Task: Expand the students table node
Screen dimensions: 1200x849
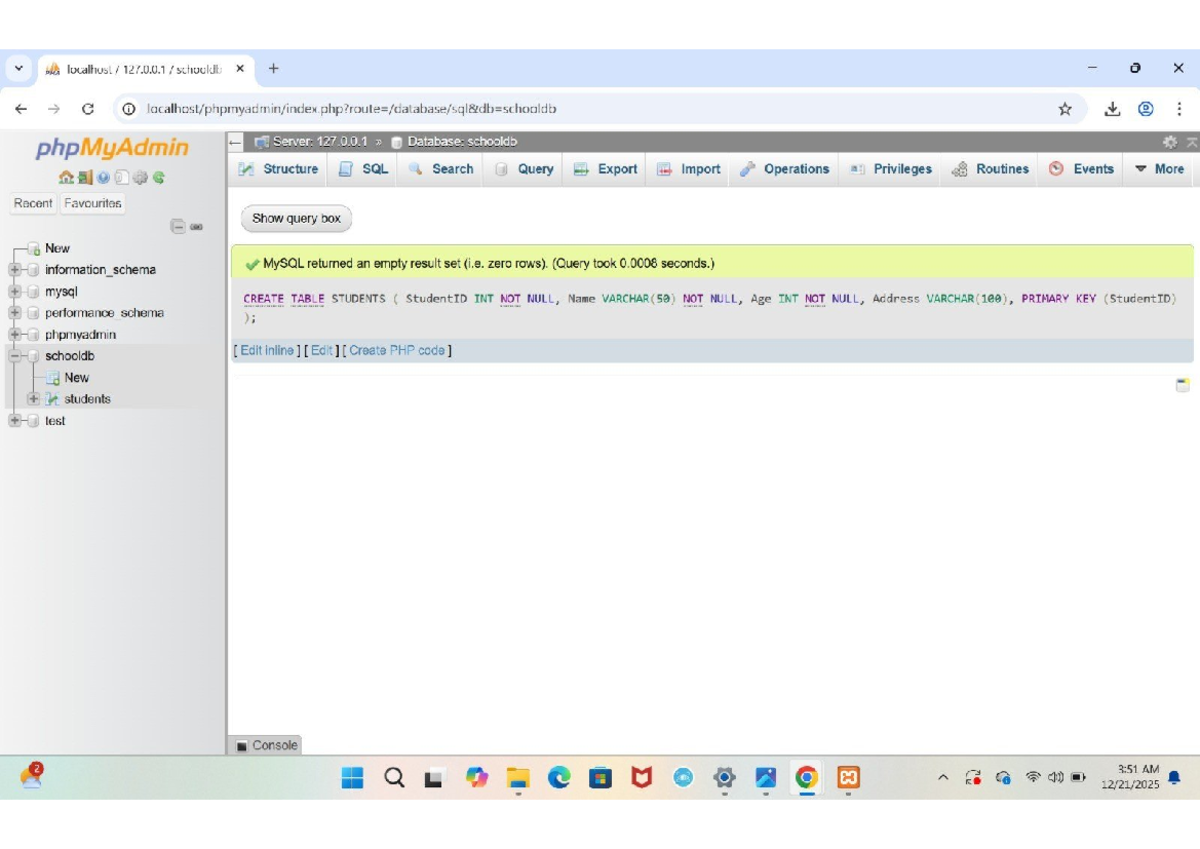Action: tap(34, 399)
